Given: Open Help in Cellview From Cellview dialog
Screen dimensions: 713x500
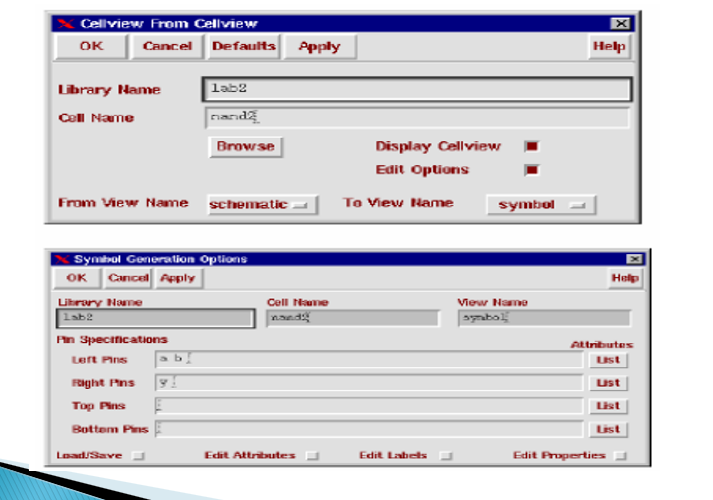Looking at the screenshot, I should 609,46.
